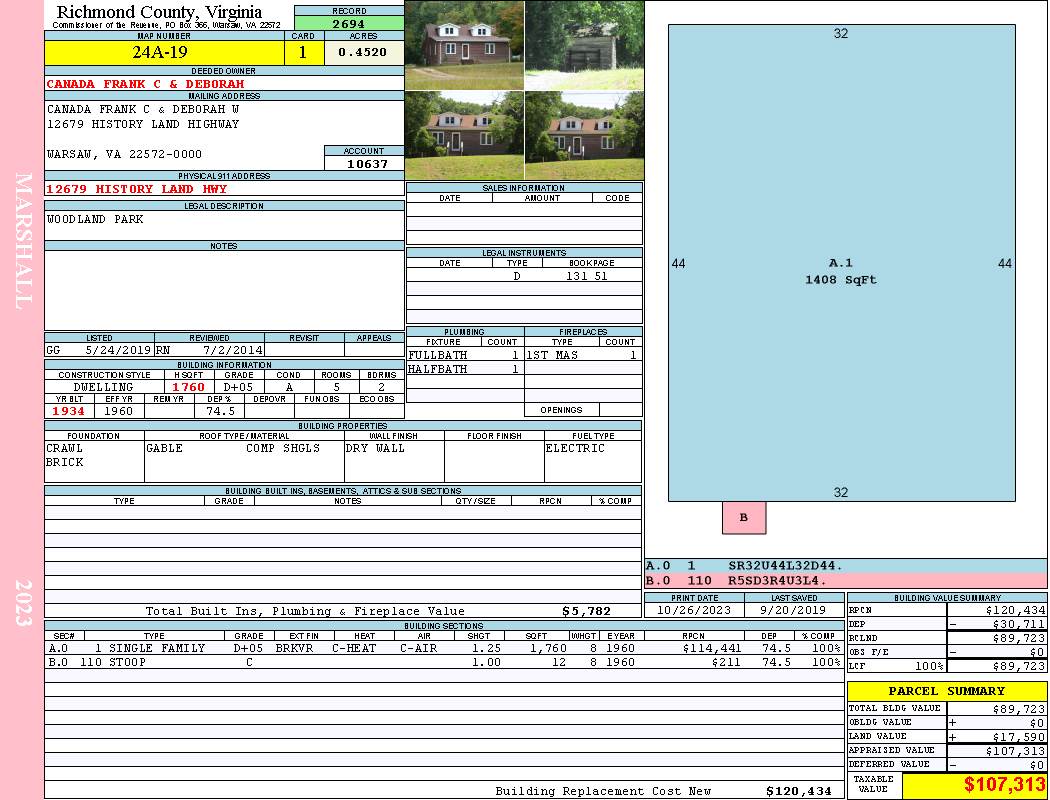Click the pink stoop section B in the sketch

click(x=744, y=518)
